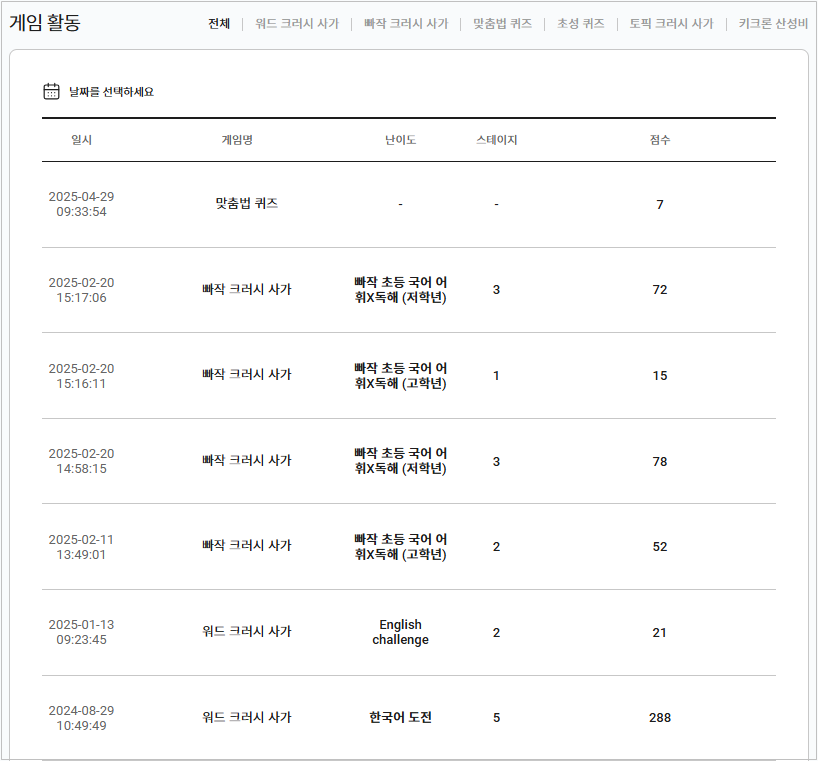Click the score 72 in the table
Viewport: 818px width, 761px height.
point(660,290)
